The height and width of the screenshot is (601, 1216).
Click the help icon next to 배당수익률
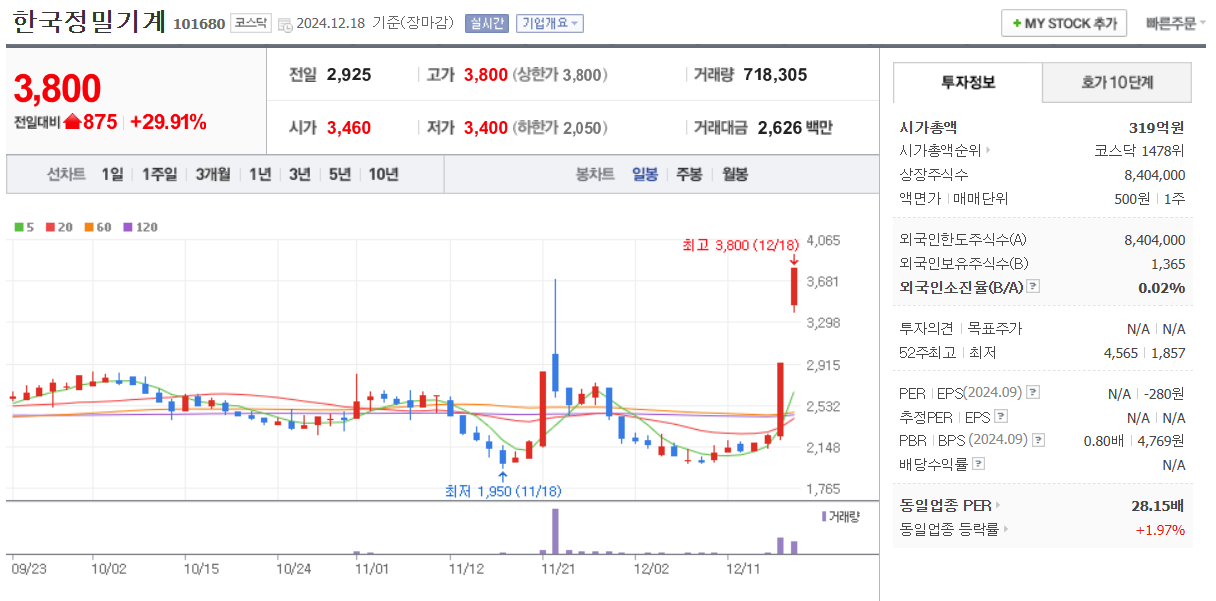click(x=978, y=464)
